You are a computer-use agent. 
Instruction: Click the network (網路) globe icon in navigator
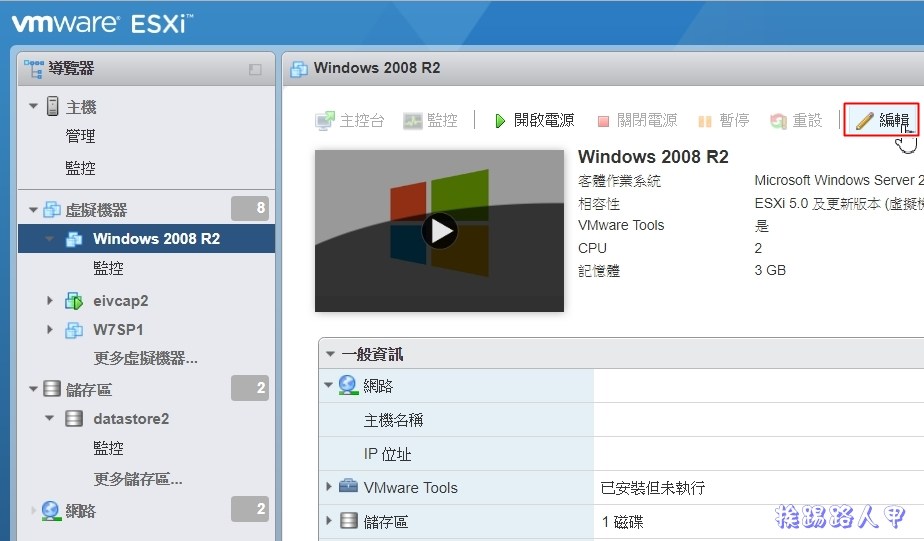click(x=51, y=511)
